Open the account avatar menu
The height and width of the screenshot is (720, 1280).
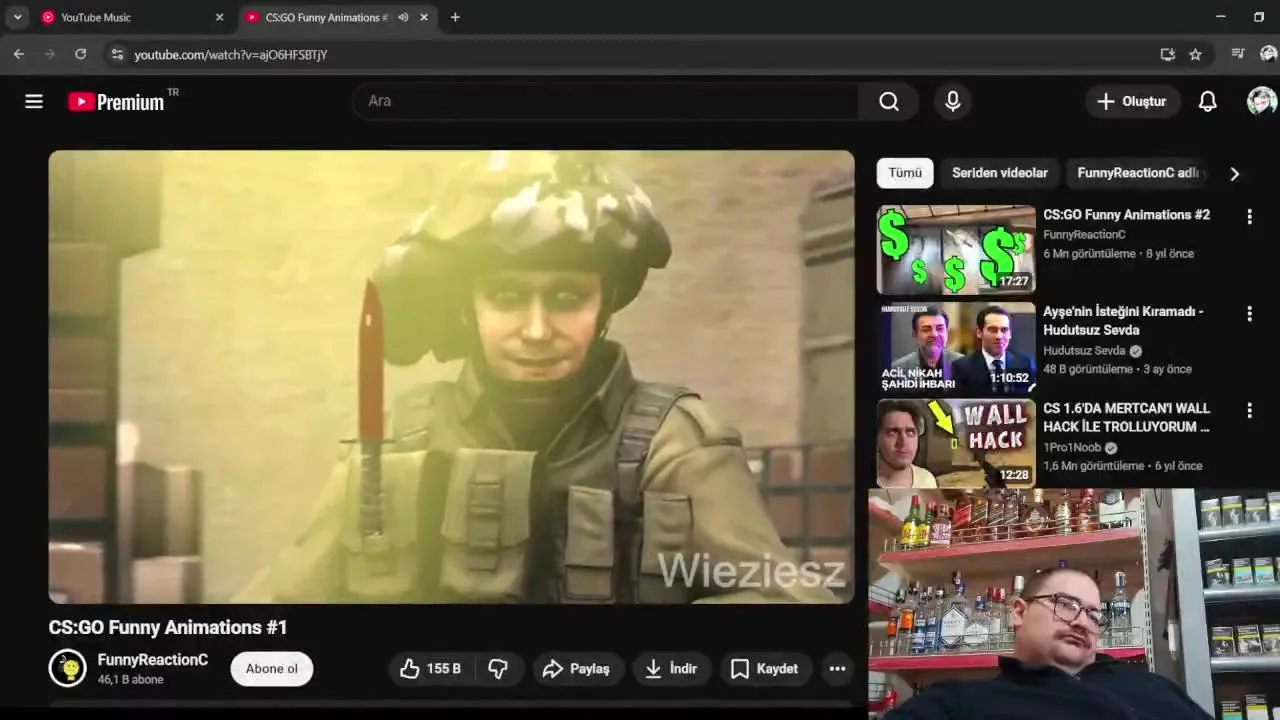pos(1262,101)
